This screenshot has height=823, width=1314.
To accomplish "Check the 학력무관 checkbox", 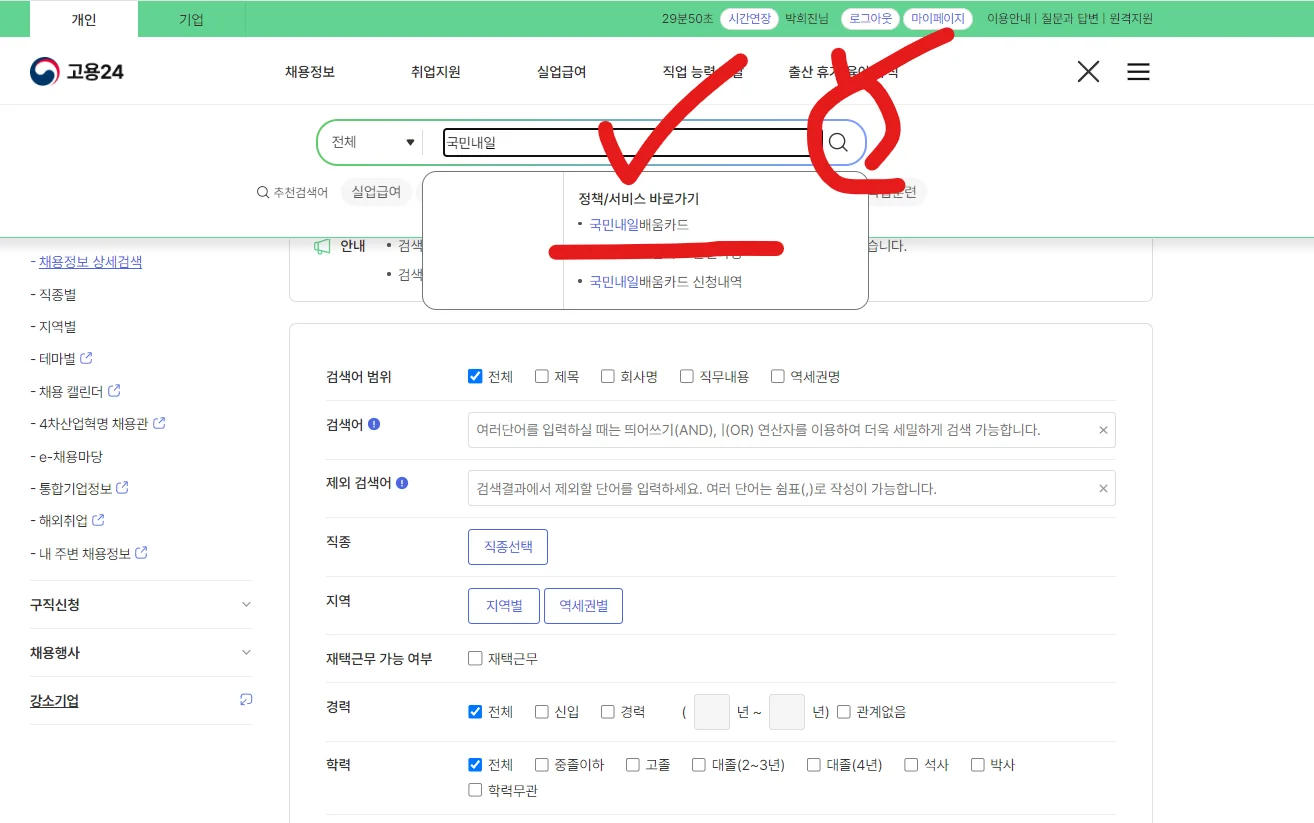I will click(x=475, y=790).
